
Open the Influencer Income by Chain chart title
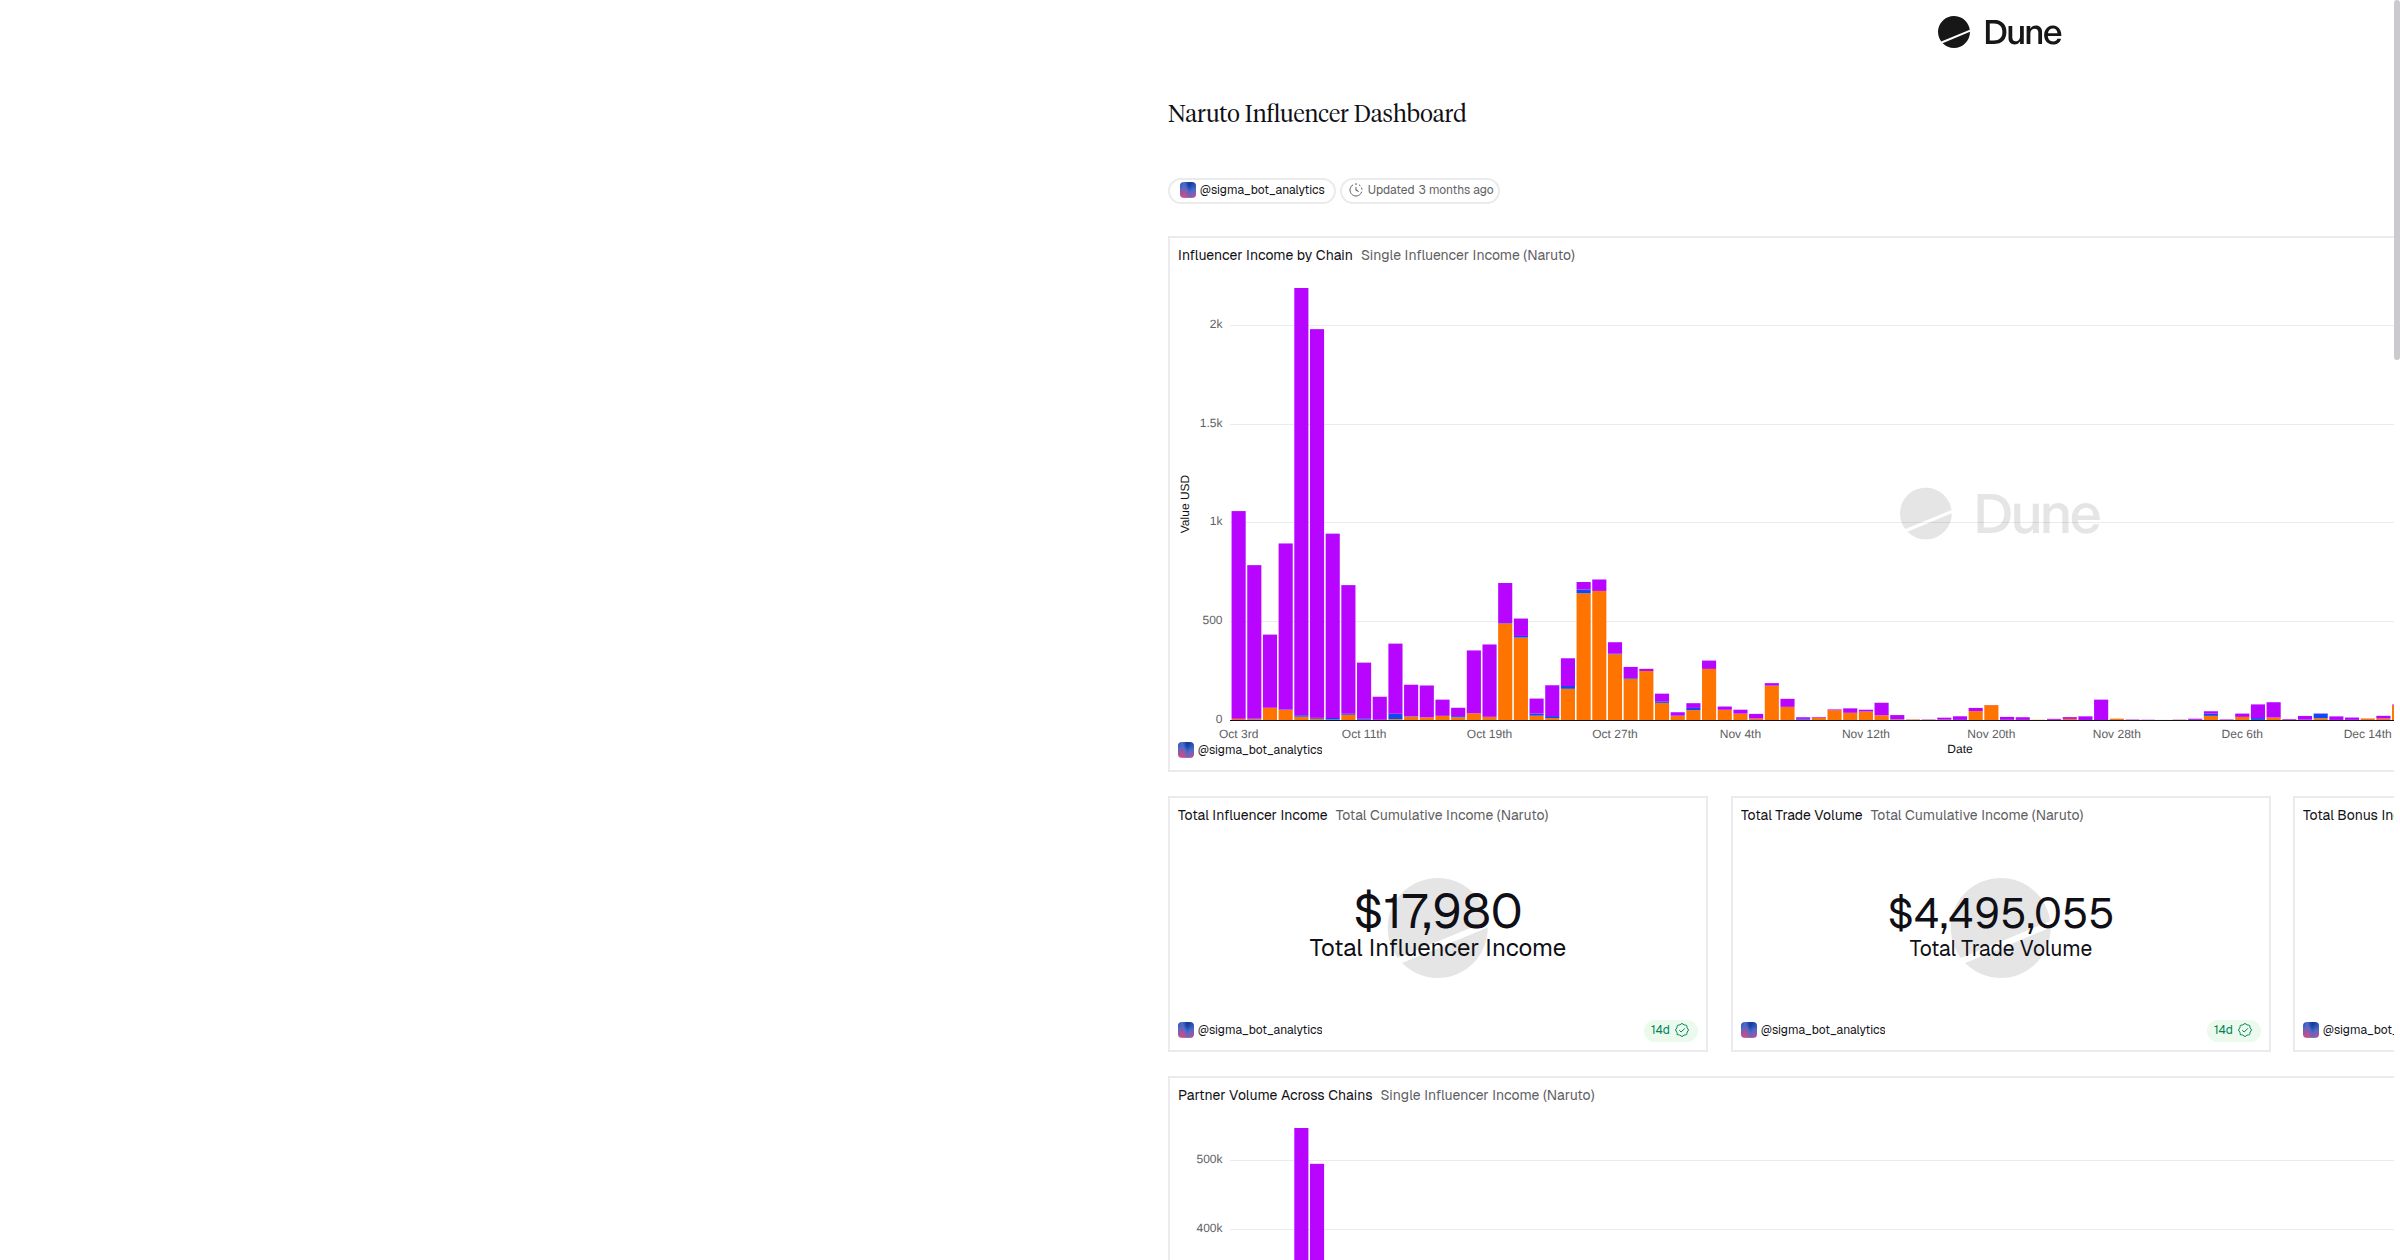[1265, 255]
